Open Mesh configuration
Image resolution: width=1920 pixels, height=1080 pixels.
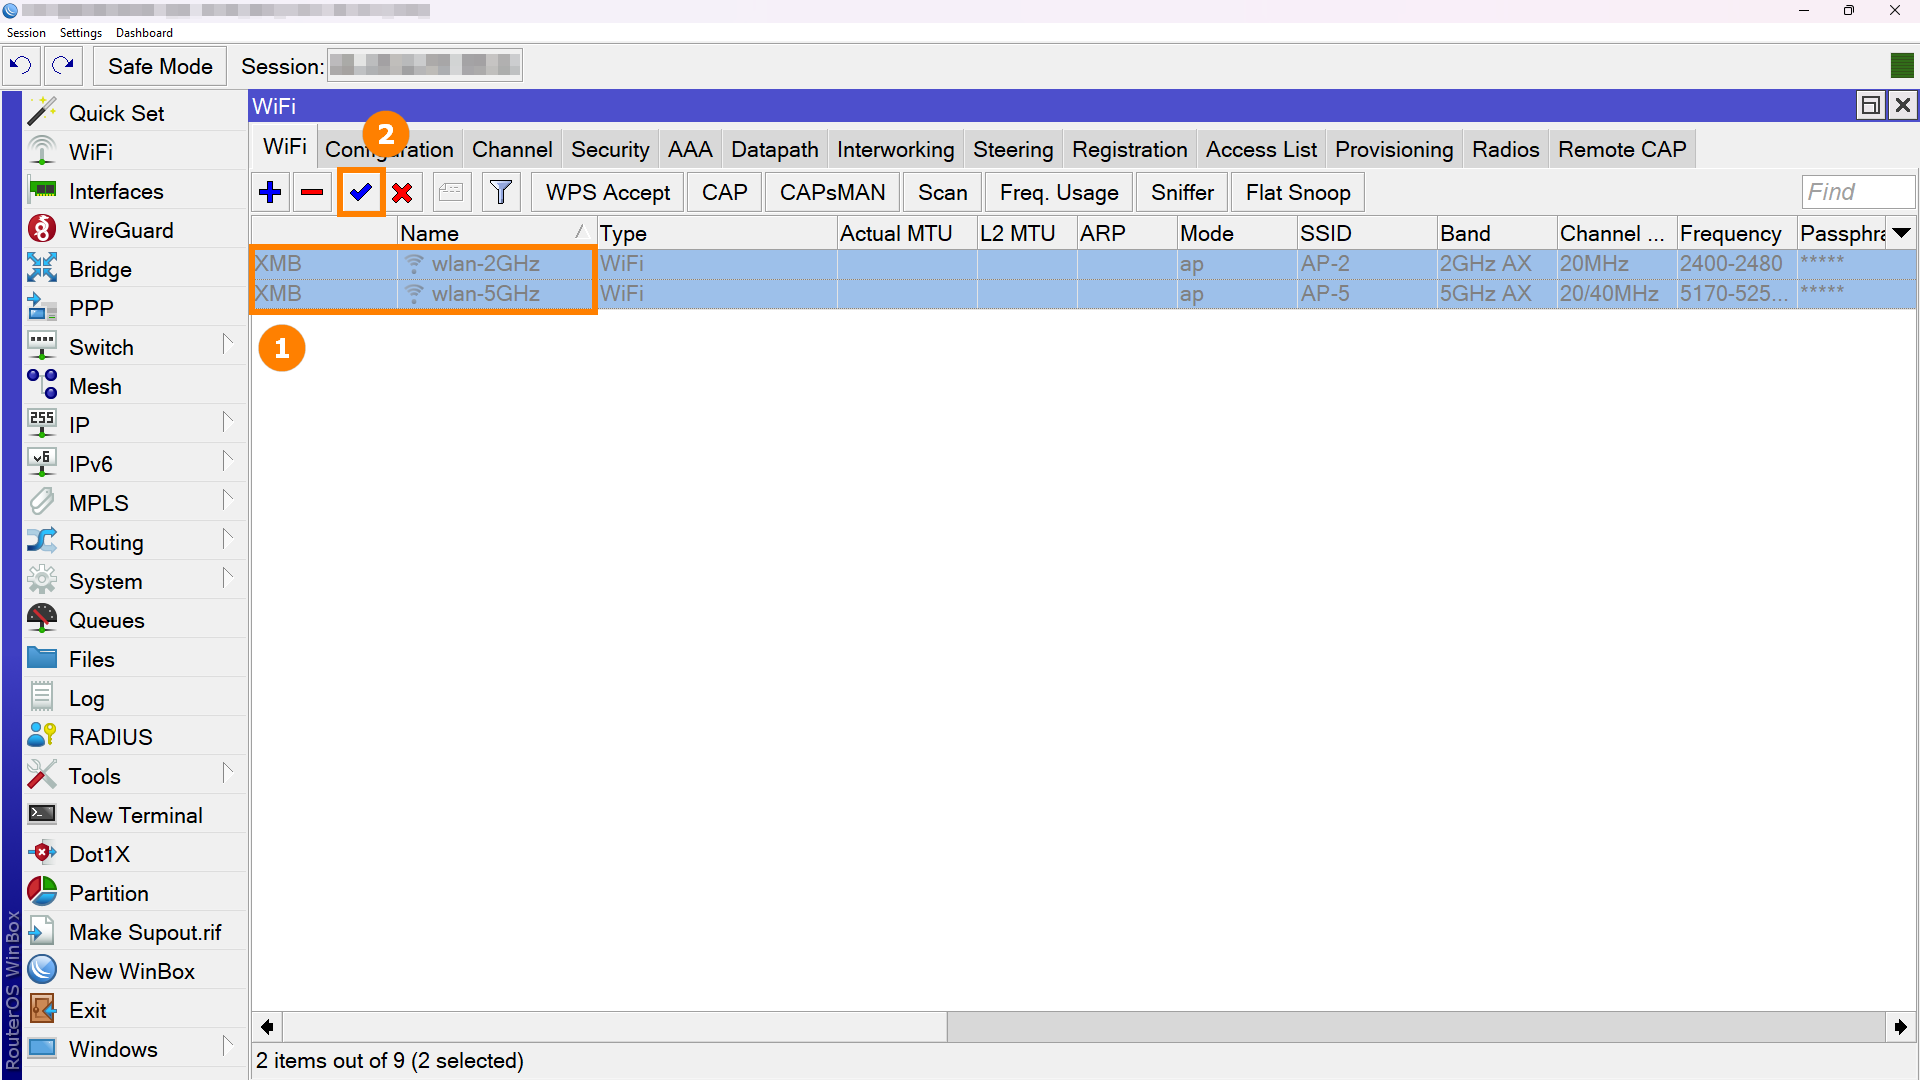135,386
